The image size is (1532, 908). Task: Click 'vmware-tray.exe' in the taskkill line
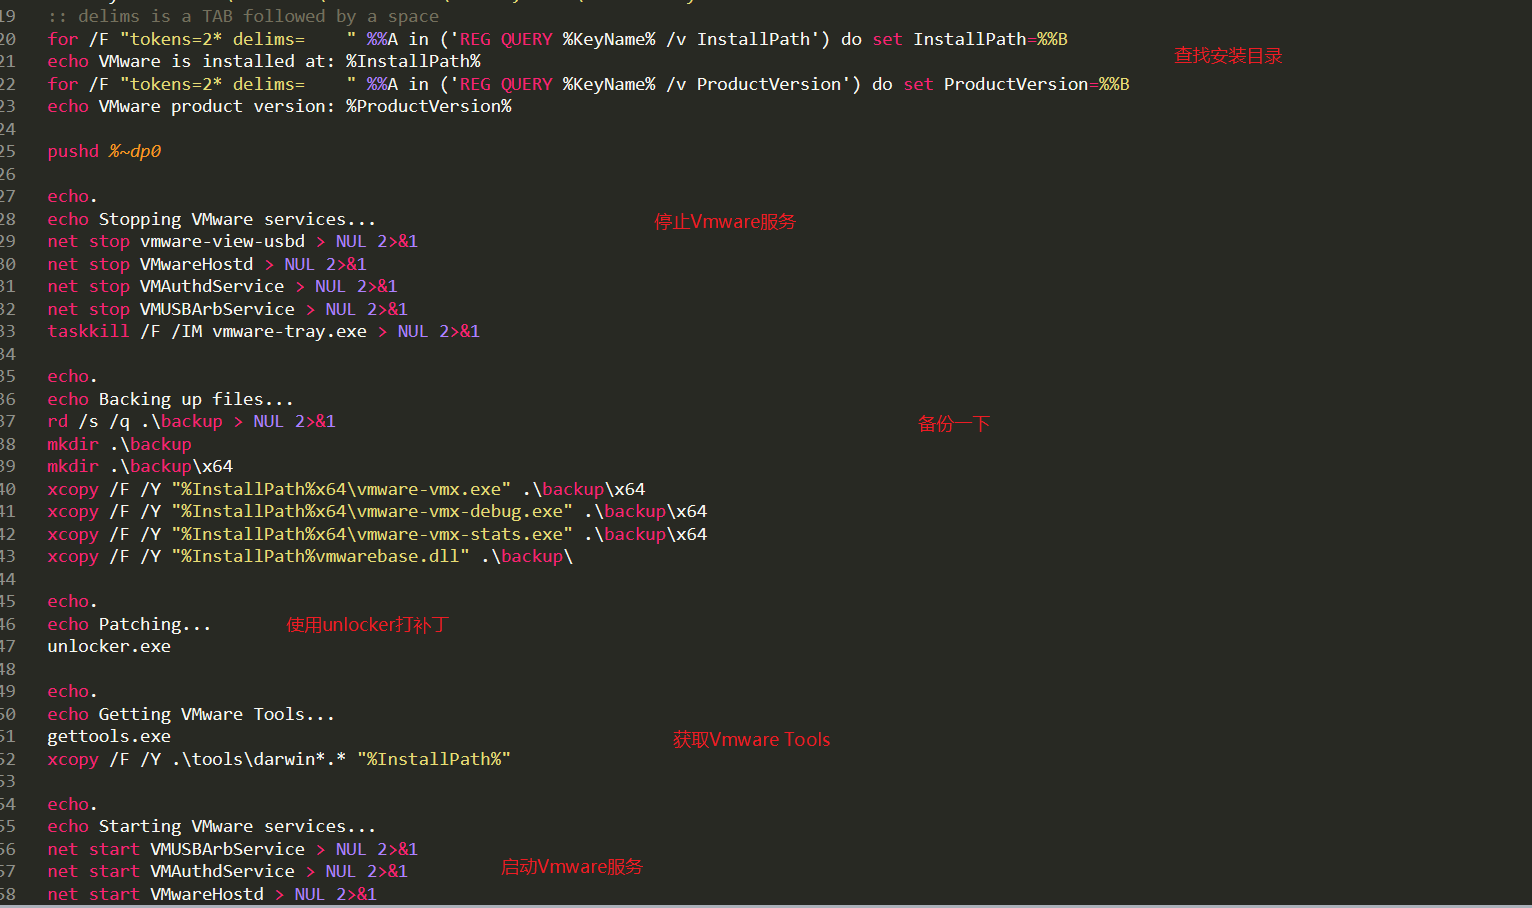pyautogui.click(x=289, y=331)
